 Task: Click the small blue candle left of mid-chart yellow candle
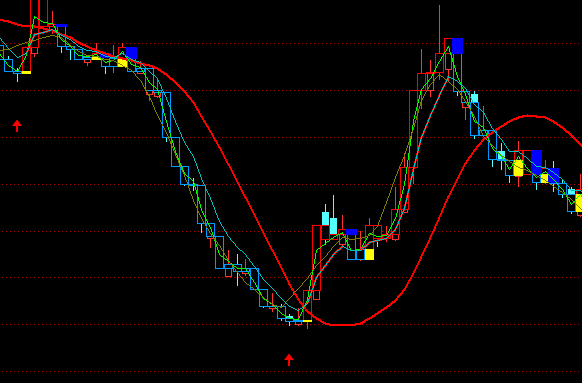(351, 232)
